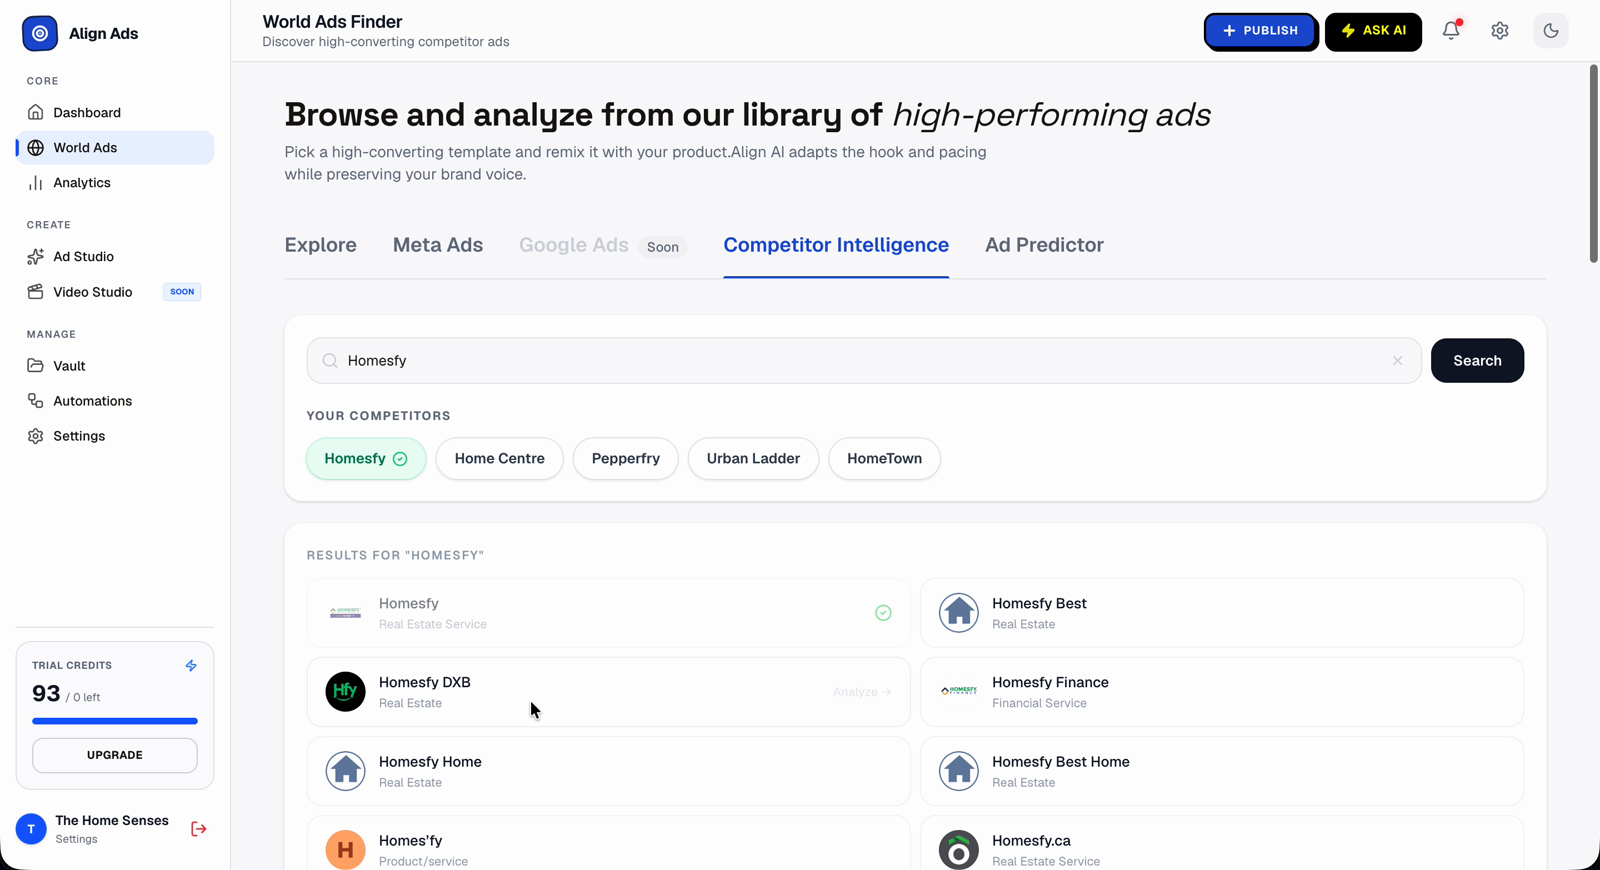Click the Soon badge beside Google Ads
The image size is (1600, 870).
(x=663, y=247)
